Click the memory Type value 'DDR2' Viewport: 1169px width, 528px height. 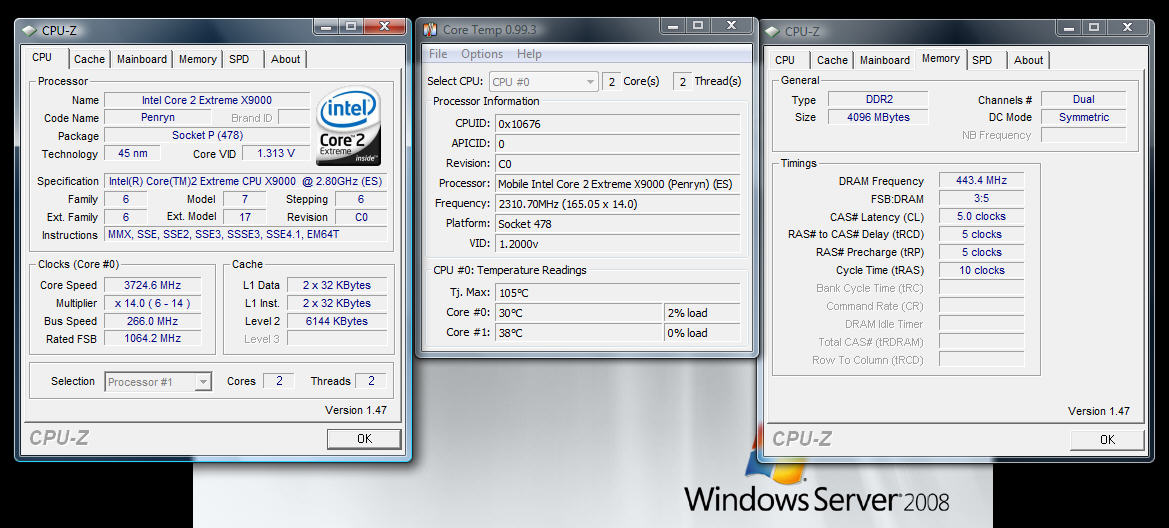click(877, 100)
